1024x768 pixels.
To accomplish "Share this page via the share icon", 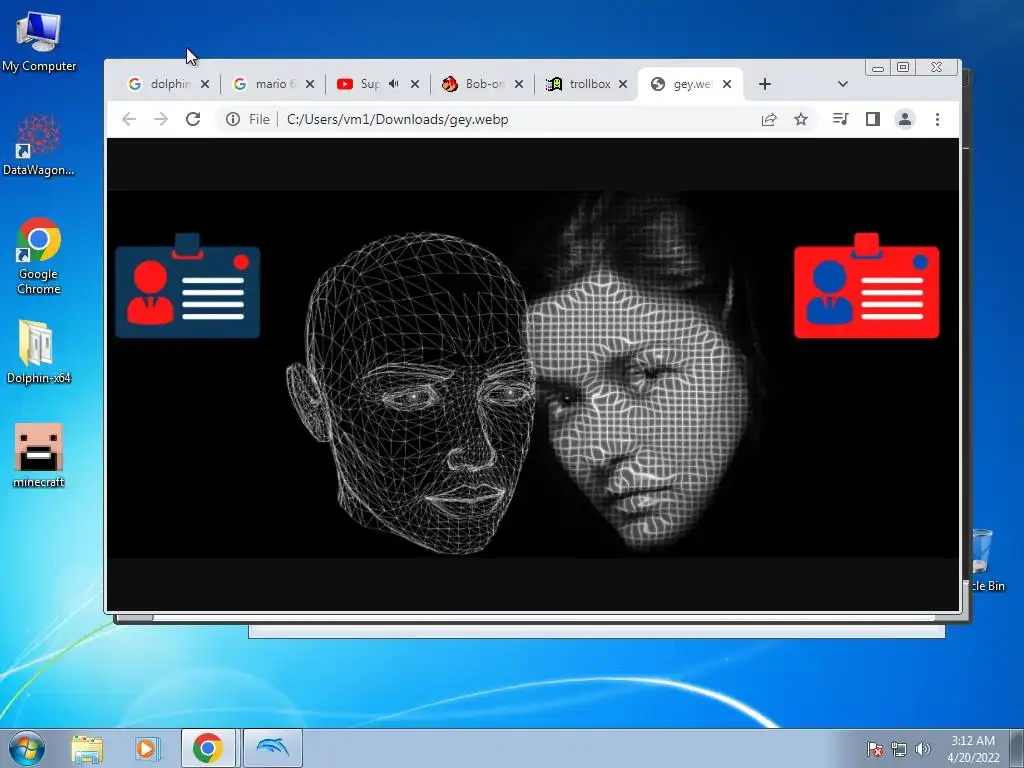I will (769, 120).
